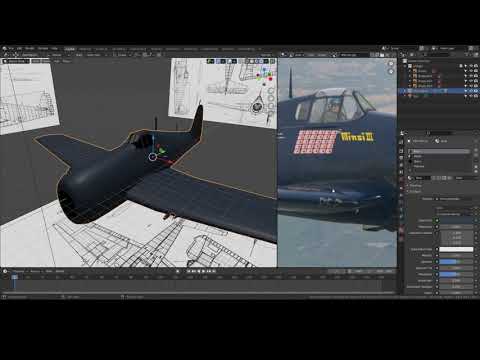Open the Window menu
This screenshot has width=480, height=360.
[43, 48]
